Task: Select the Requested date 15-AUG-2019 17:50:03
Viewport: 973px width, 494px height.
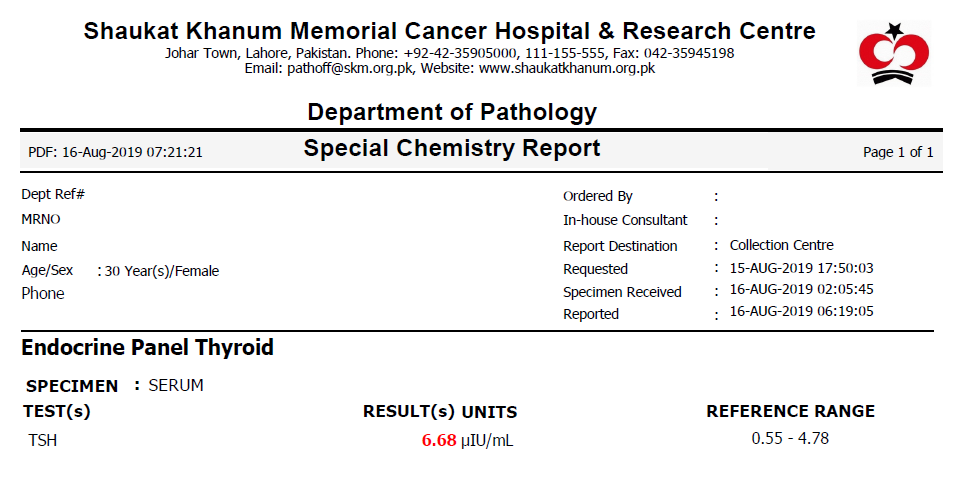Action: point(801,269)
